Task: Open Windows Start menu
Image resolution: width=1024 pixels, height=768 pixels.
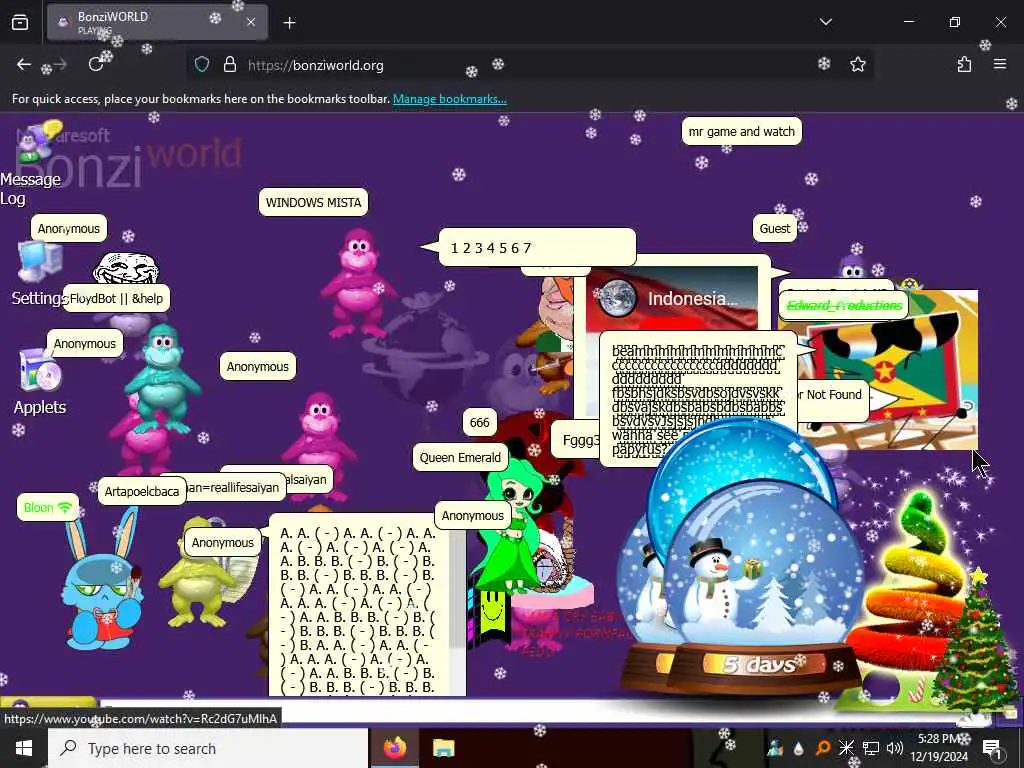Action: (x=24, y=748)
